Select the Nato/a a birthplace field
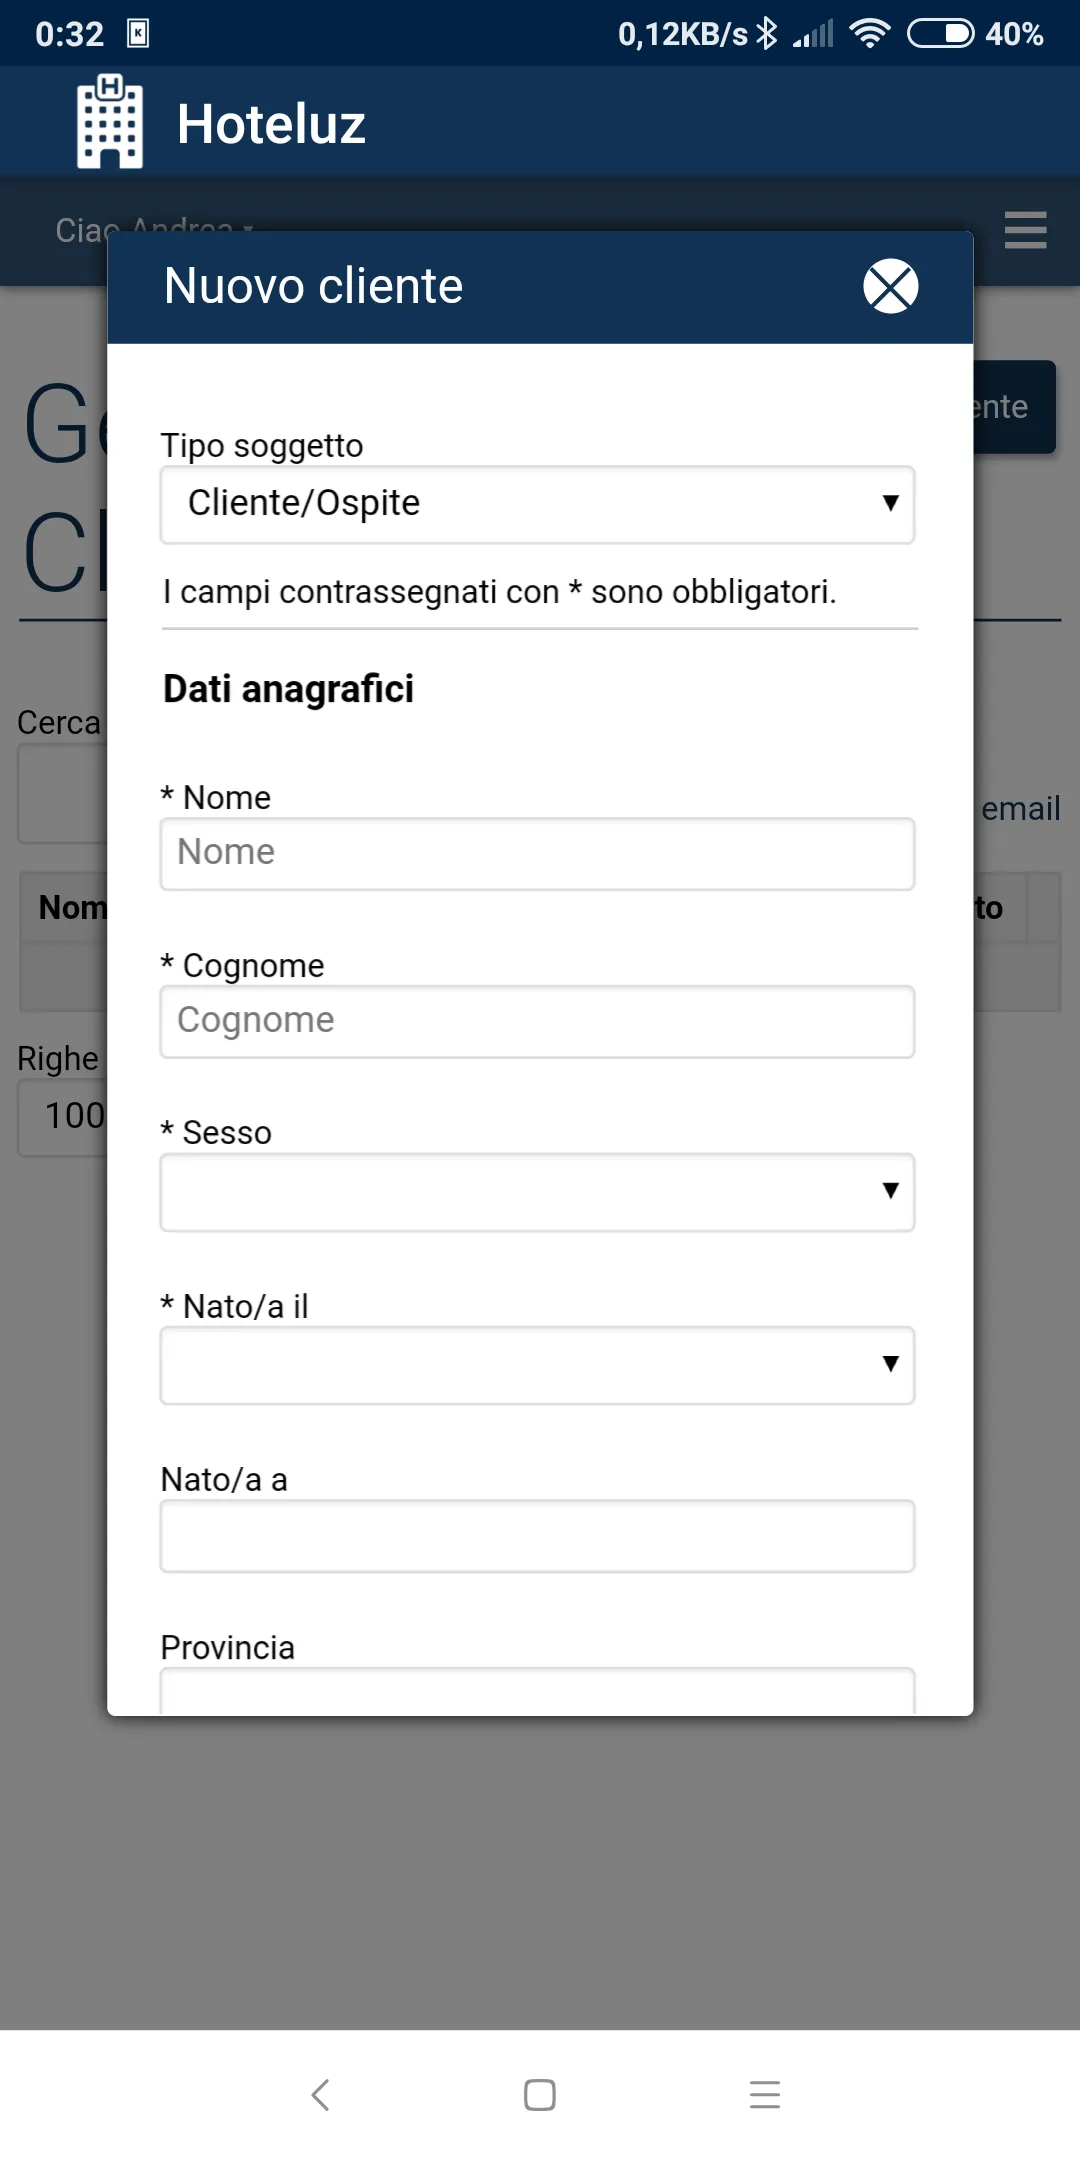This screenshot has height=2160, width=1080. coord(537,1535)
